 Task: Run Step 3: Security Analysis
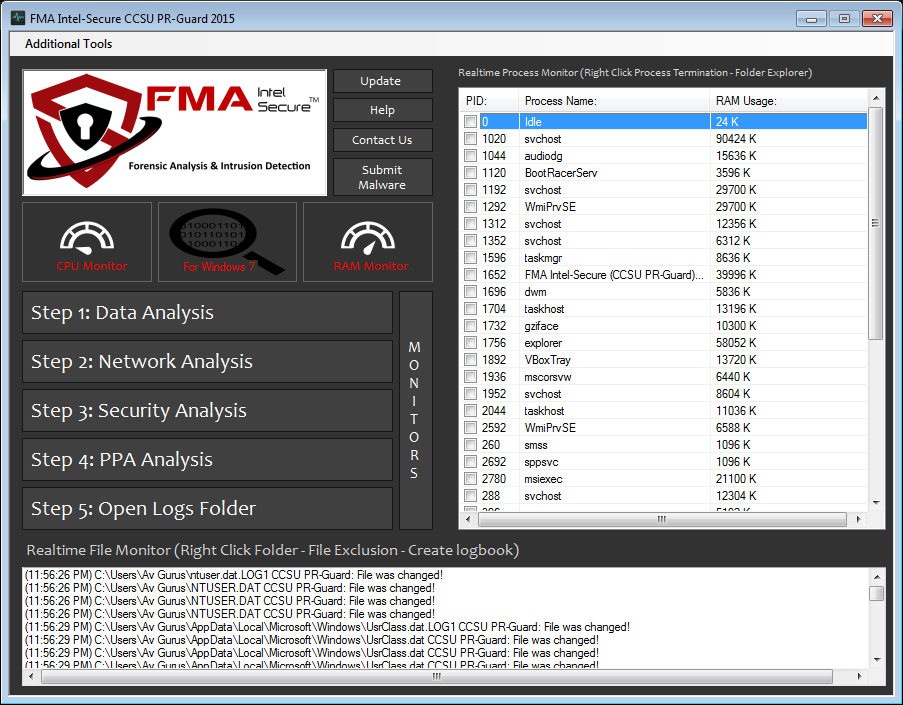207,411
